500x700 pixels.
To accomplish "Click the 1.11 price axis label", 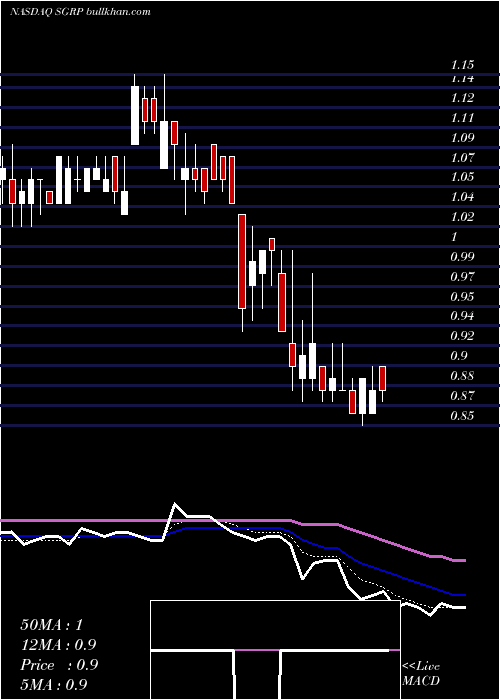I will (x=462, y=118).
